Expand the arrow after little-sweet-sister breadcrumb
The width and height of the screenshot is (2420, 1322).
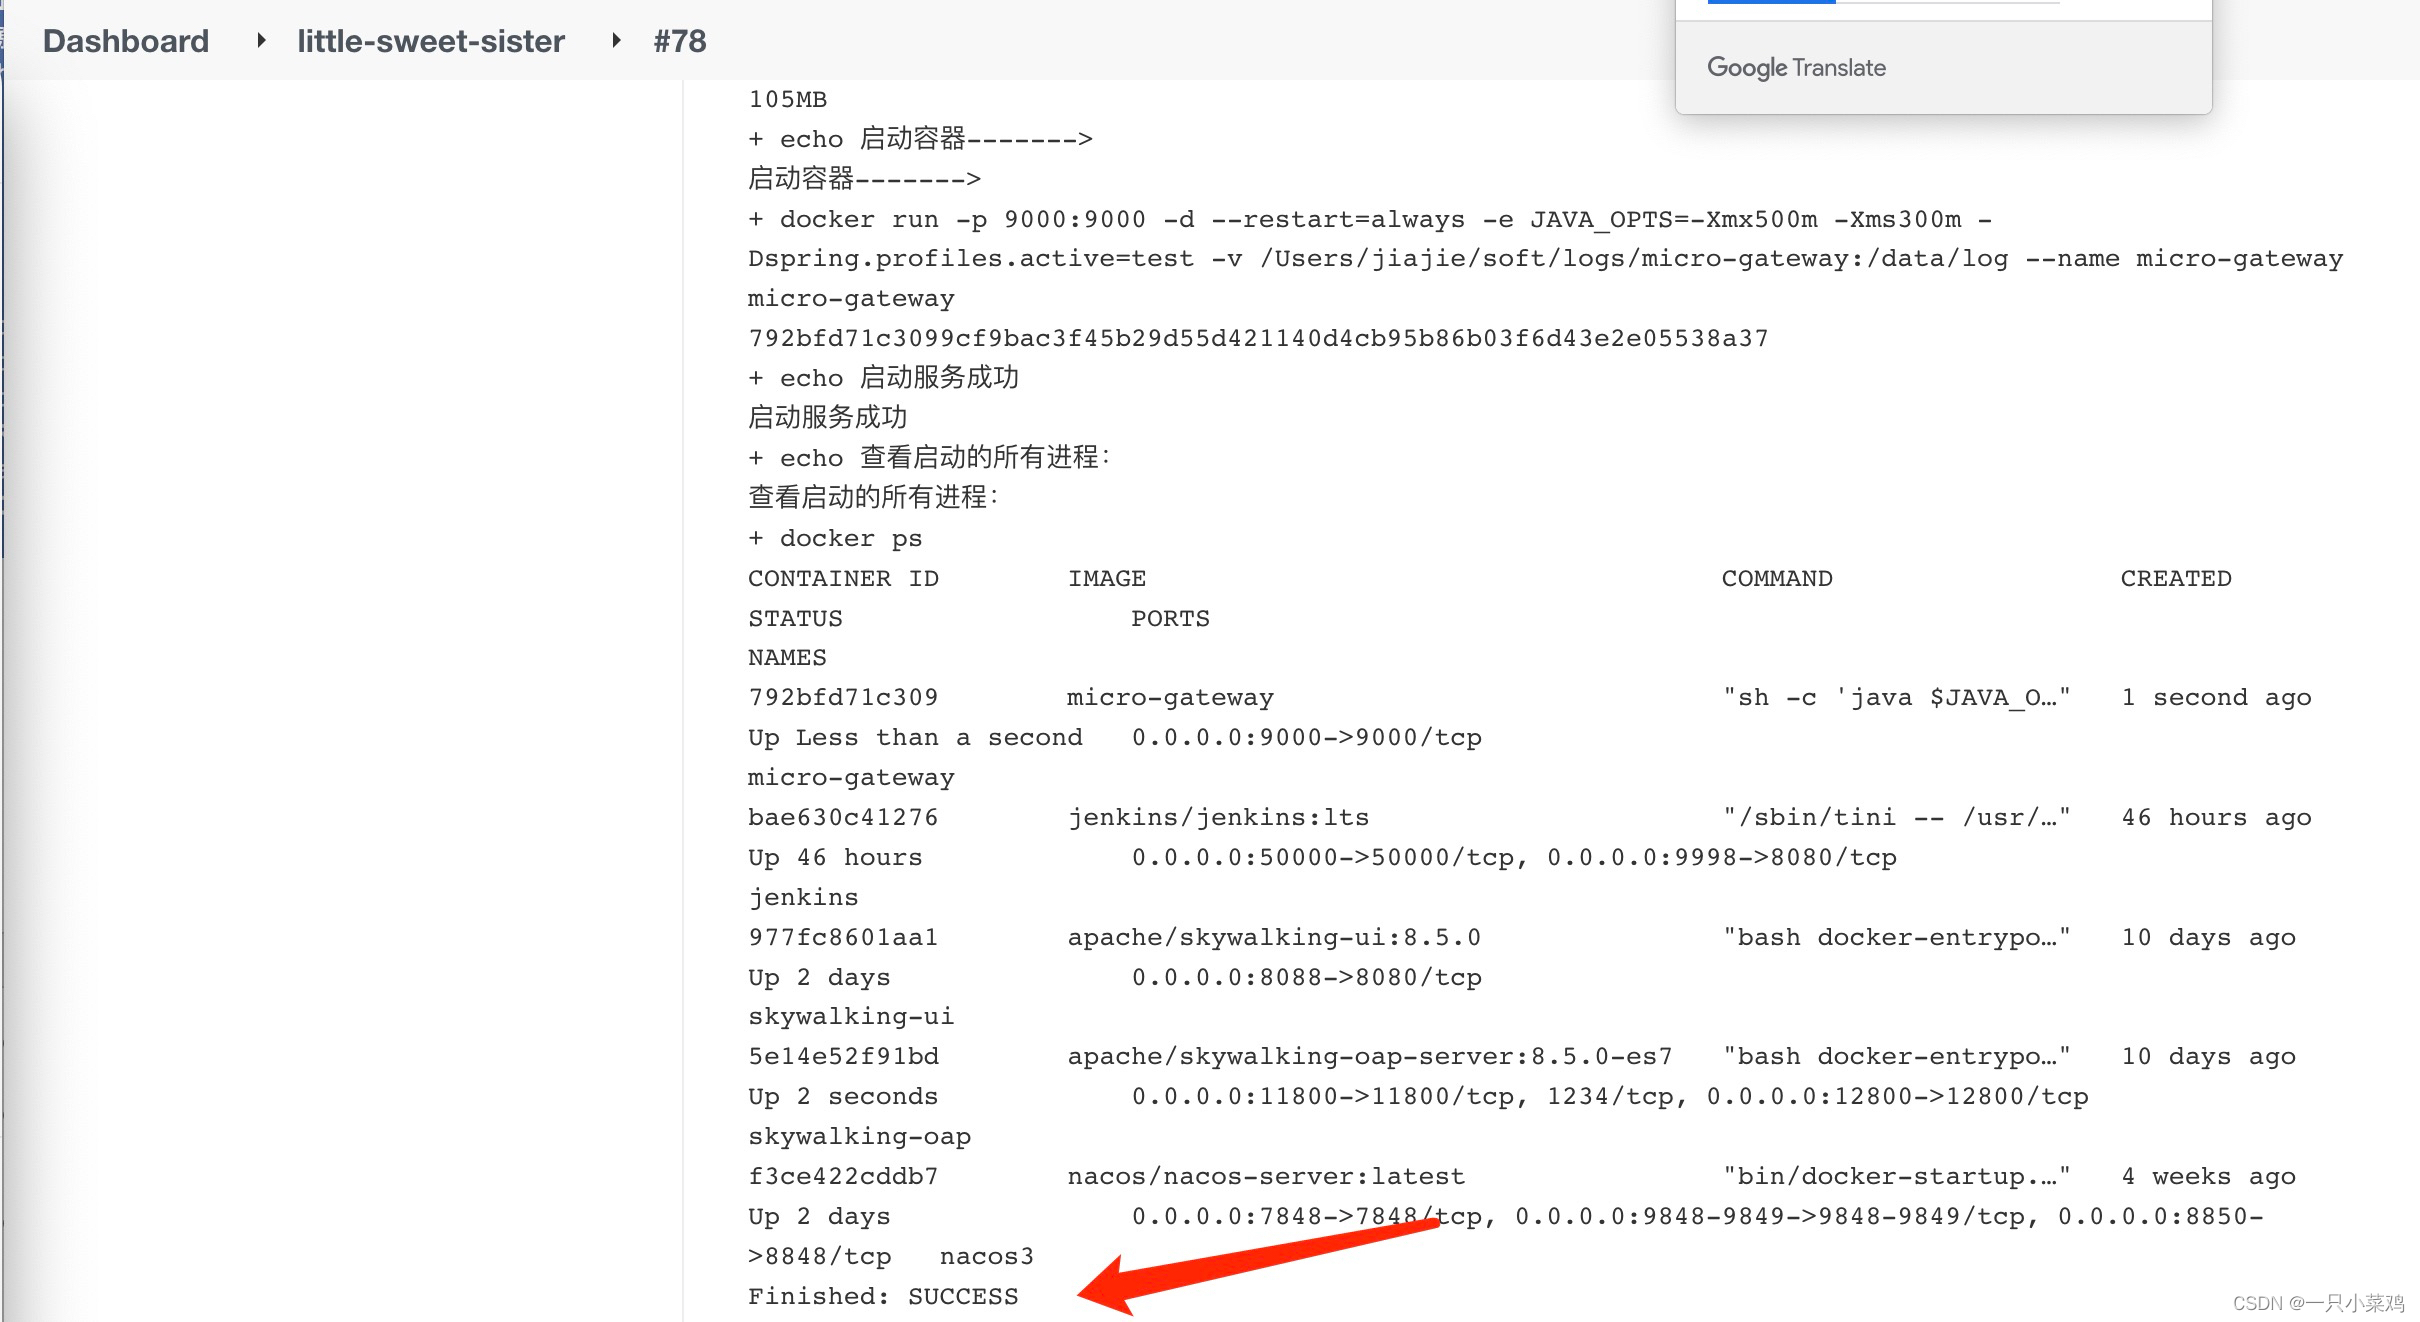coord(616,41)
